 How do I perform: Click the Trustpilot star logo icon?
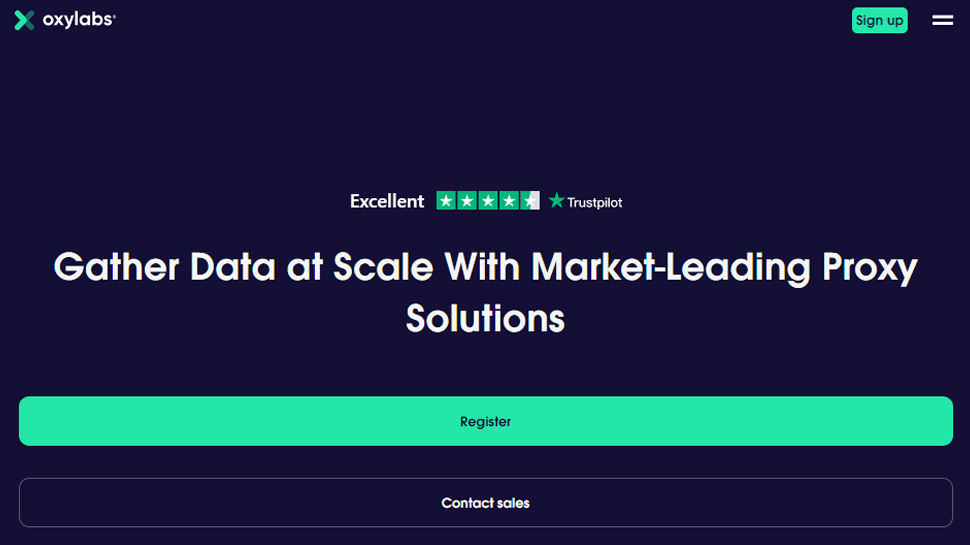tap(556, 200)
